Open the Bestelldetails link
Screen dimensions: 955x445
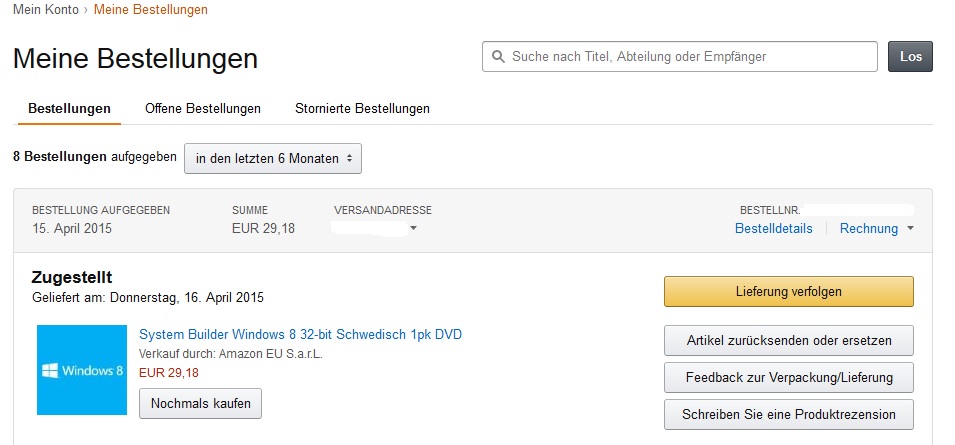tap(774, 229)
